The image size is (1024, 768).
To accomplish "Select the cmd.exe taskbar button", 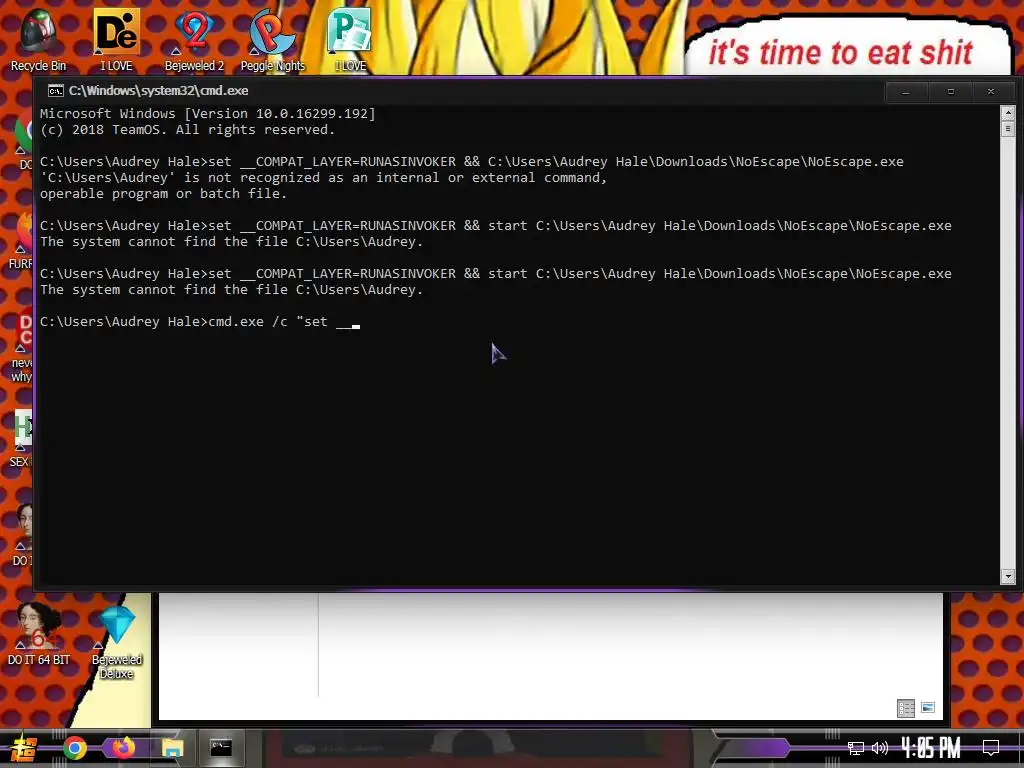I will (221, 748).
